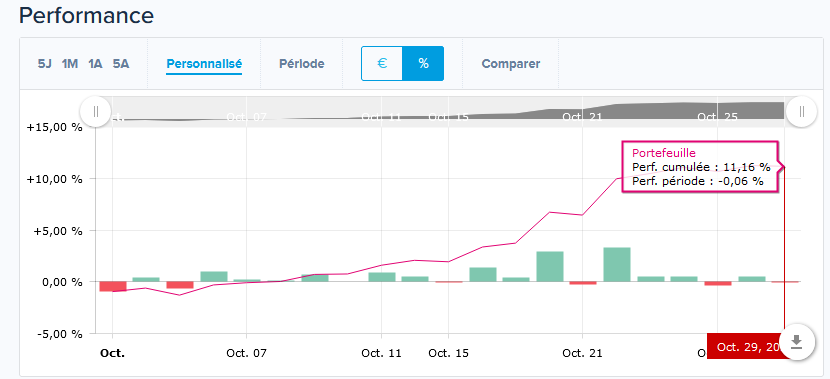The image size is (830, 379).
Task: Click the Oct. 15 axis label
Action: 448,353
